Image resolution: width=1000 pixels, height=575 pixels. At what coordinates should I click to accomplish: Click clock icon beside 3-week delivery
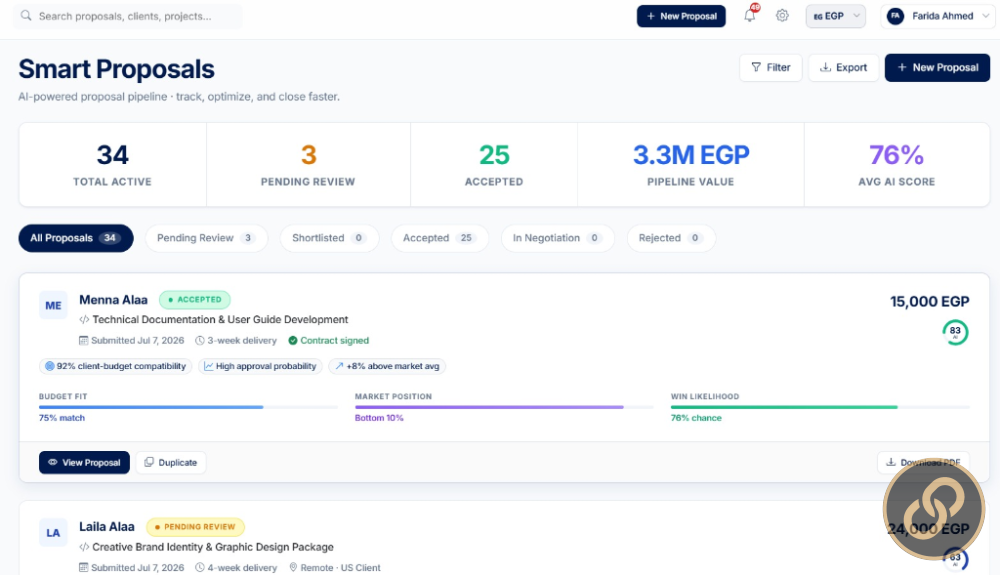tap(200, 340)
